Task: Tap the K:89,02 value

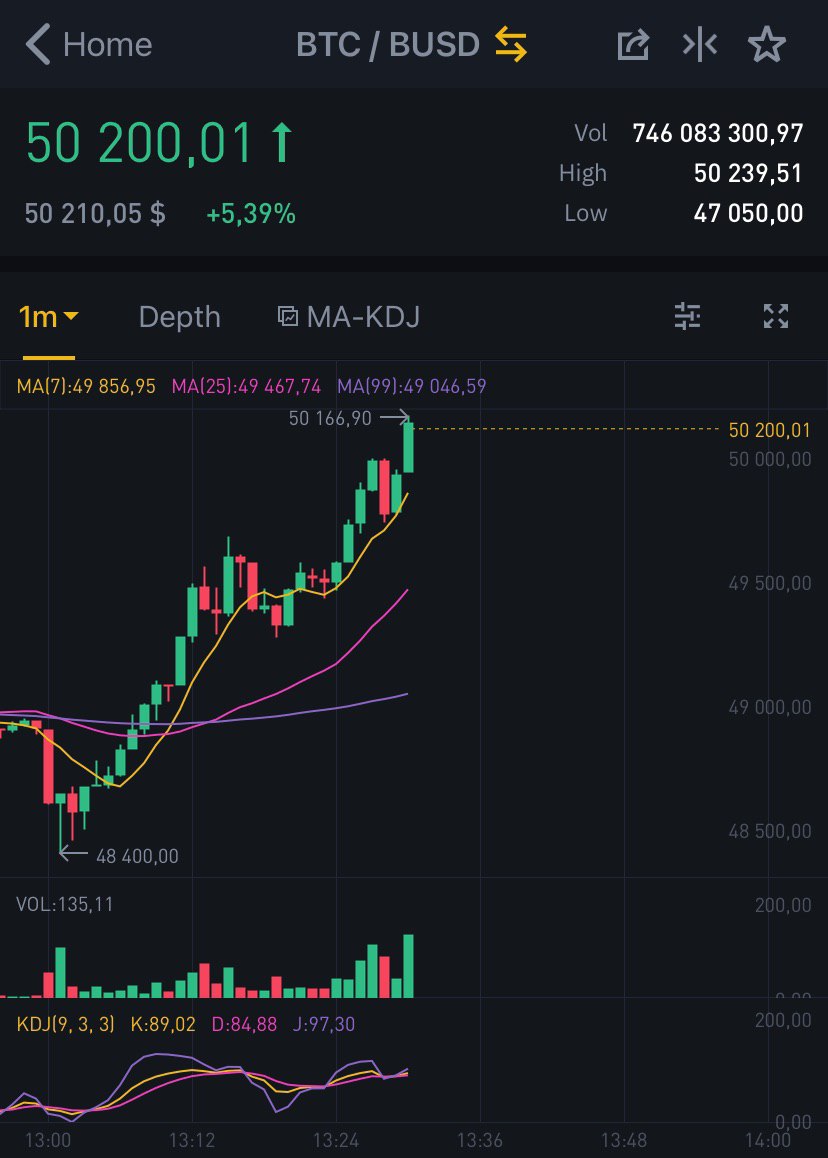Action: [163, 1024]
